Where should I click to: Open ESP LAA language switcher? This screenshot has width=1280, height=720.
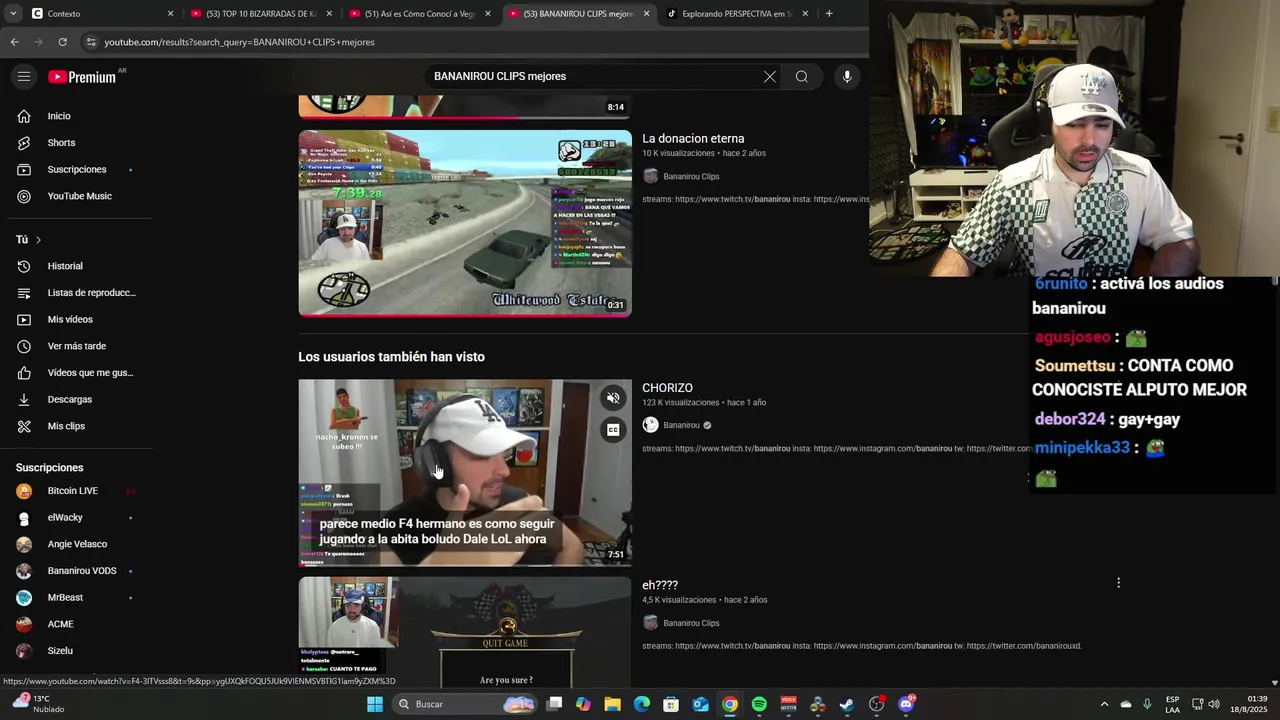(1172, 704)
